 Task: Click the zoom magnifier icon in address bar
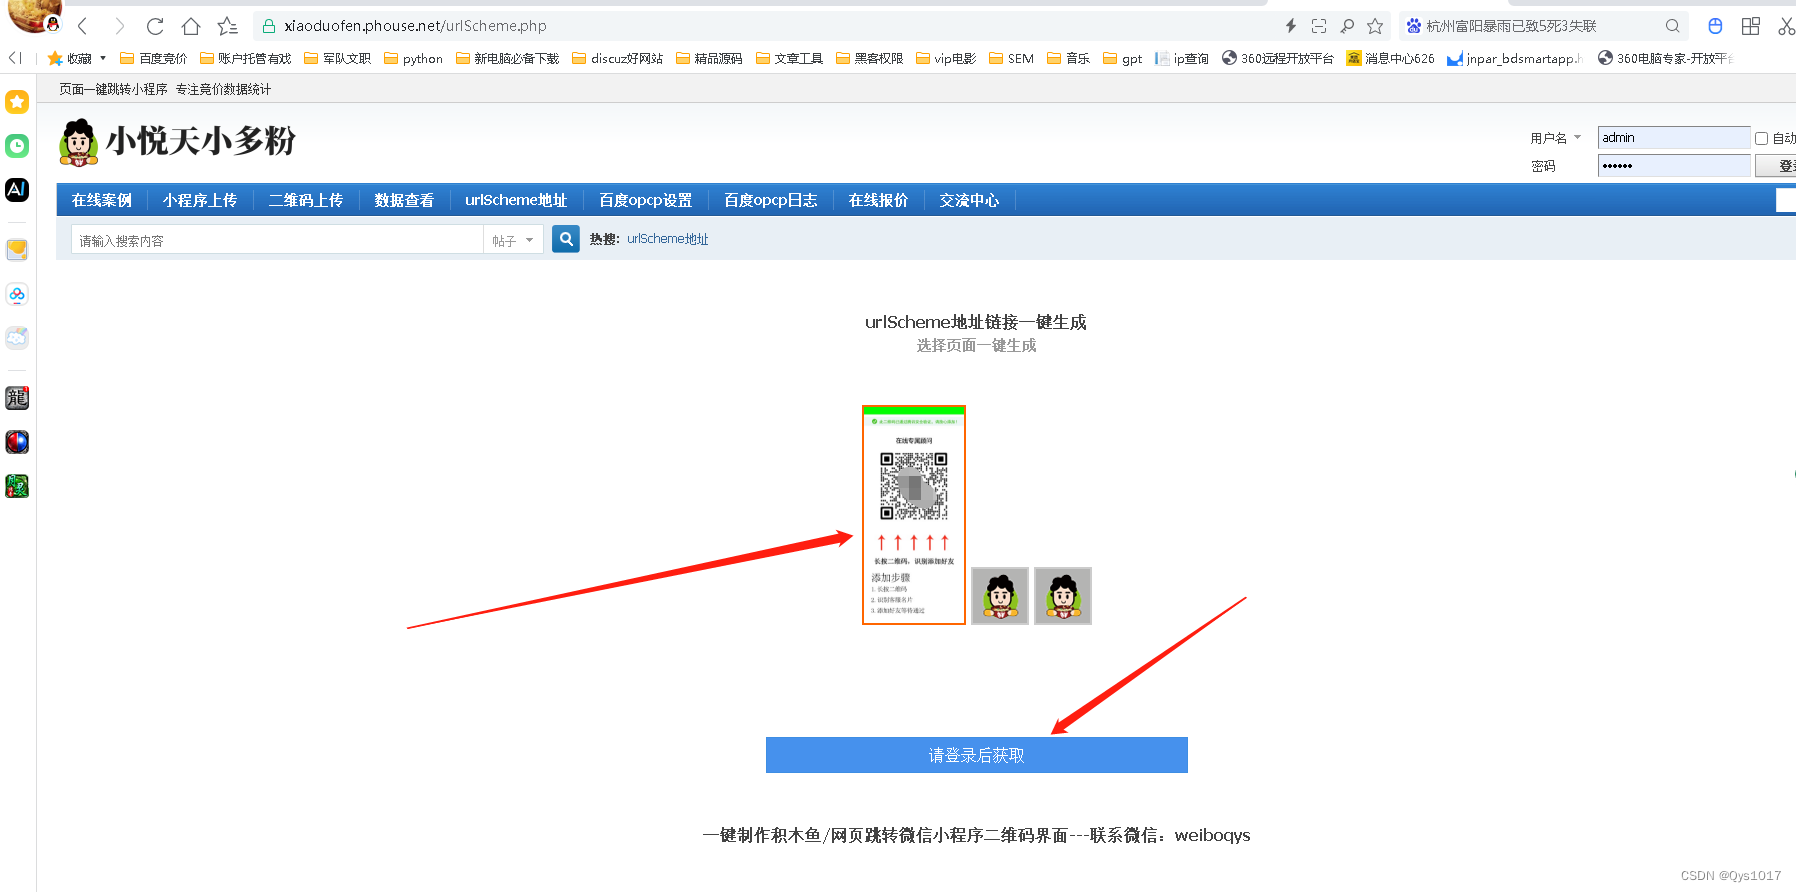[1347, 26]
